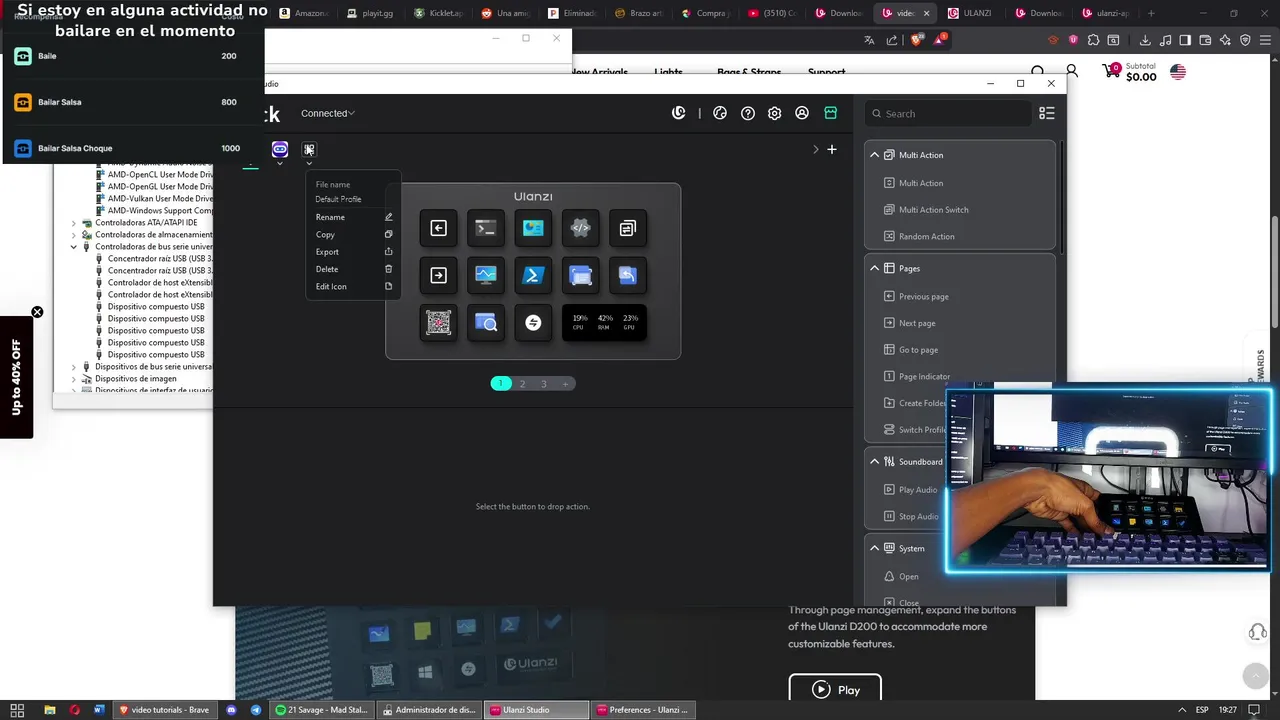
Task: Click the globe language icon in header
Action: [720, 113]
